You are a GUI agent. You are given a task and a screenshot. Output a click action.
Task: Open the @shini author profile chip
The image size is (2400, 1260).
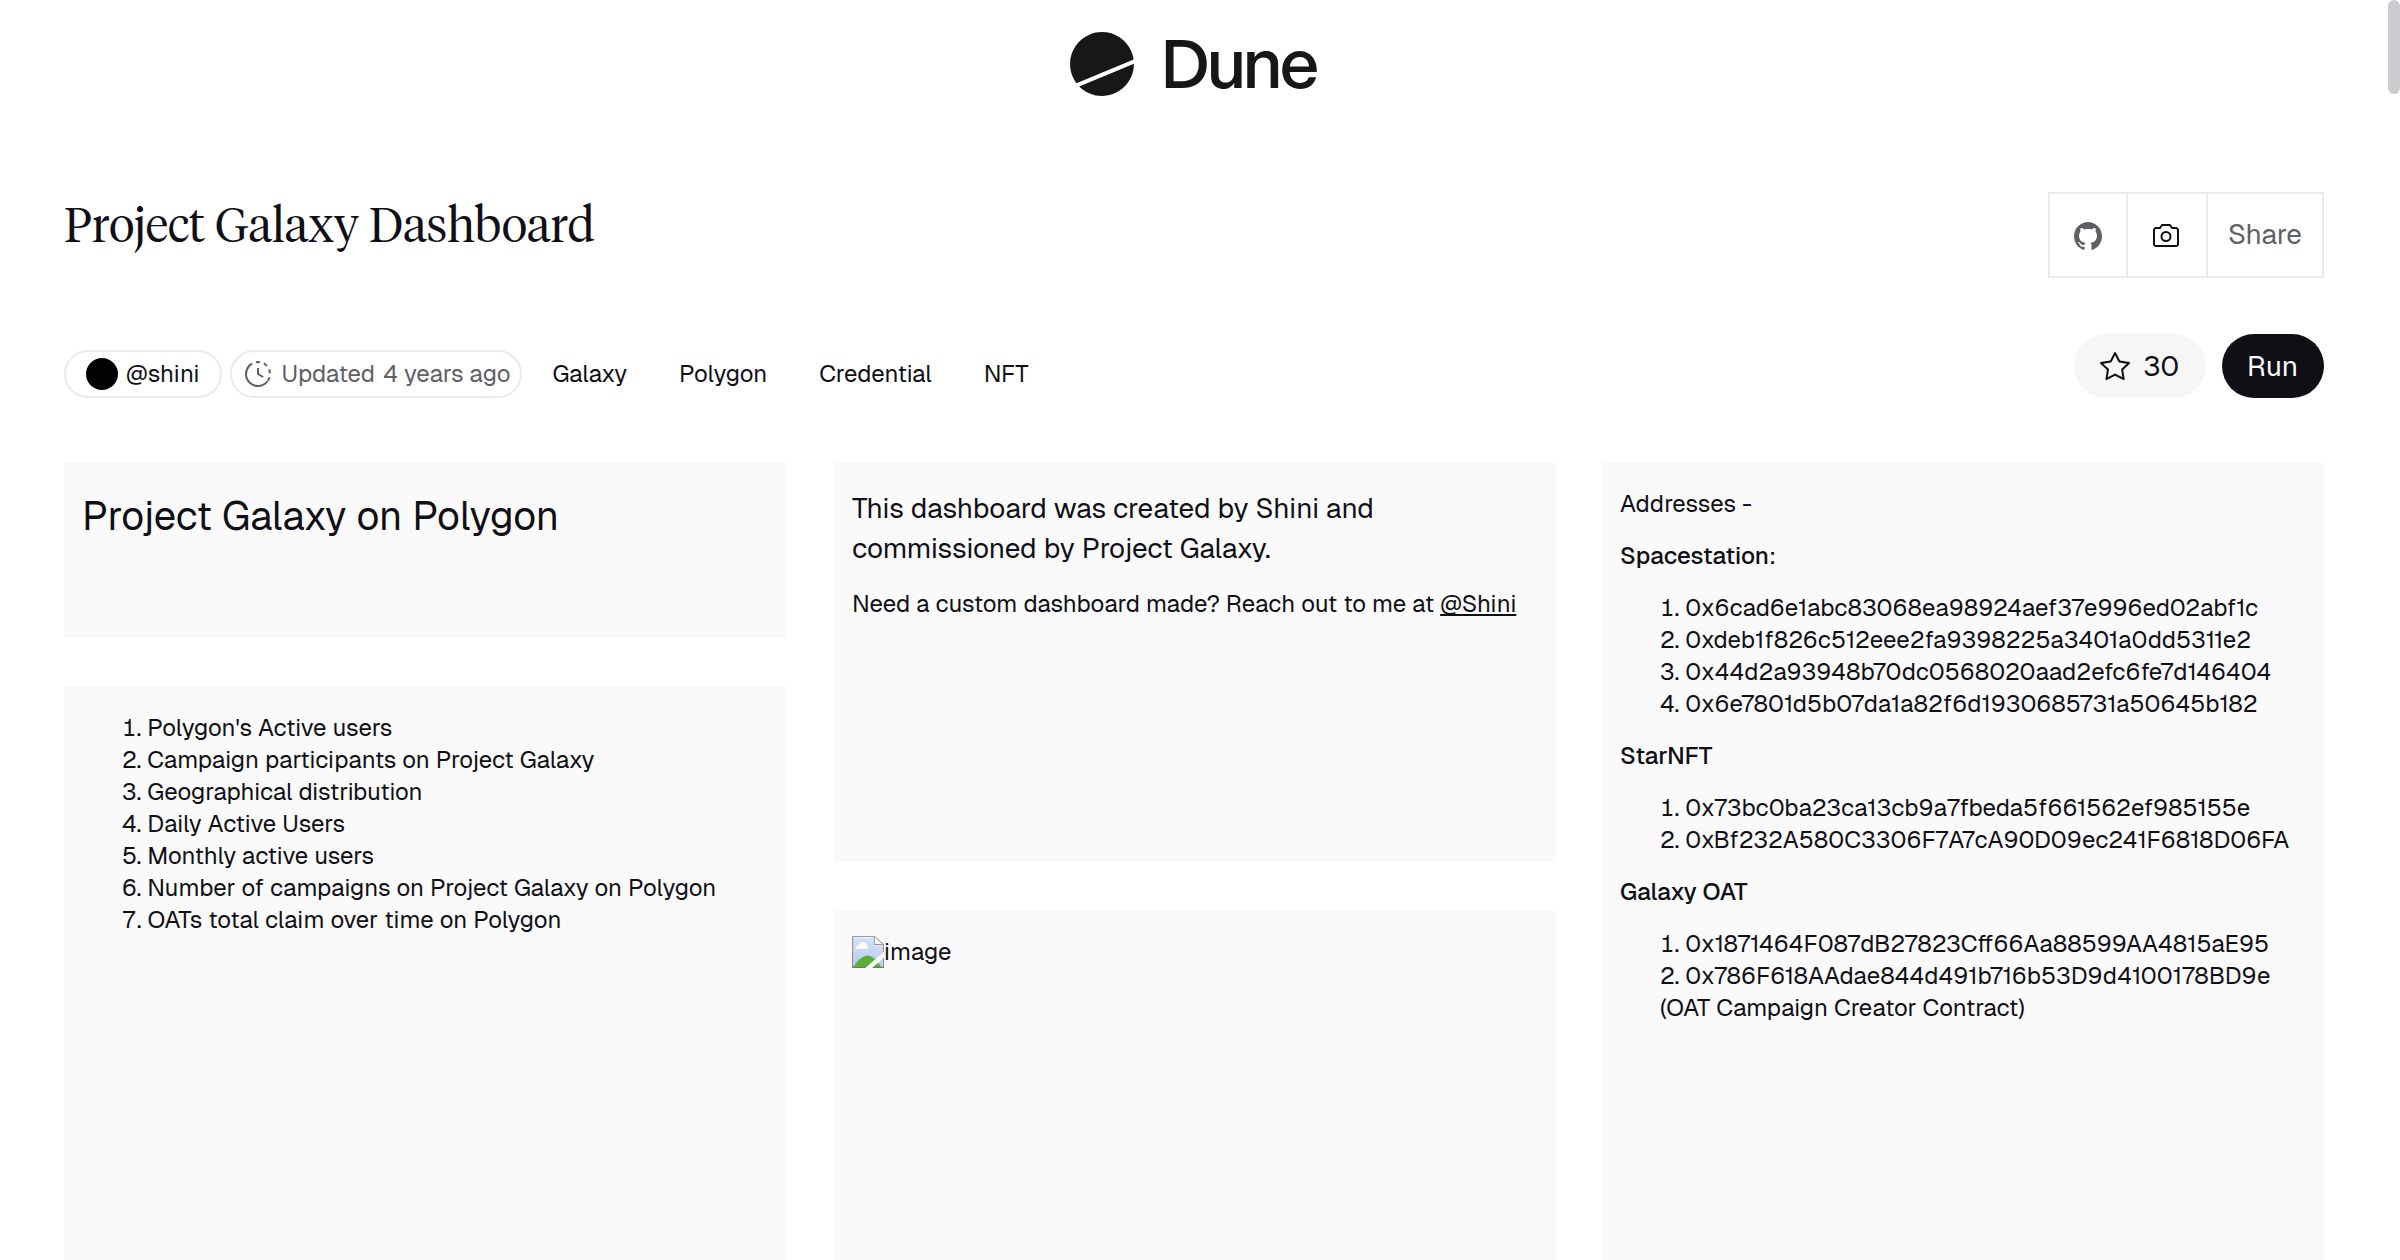[x=162, y=374]
